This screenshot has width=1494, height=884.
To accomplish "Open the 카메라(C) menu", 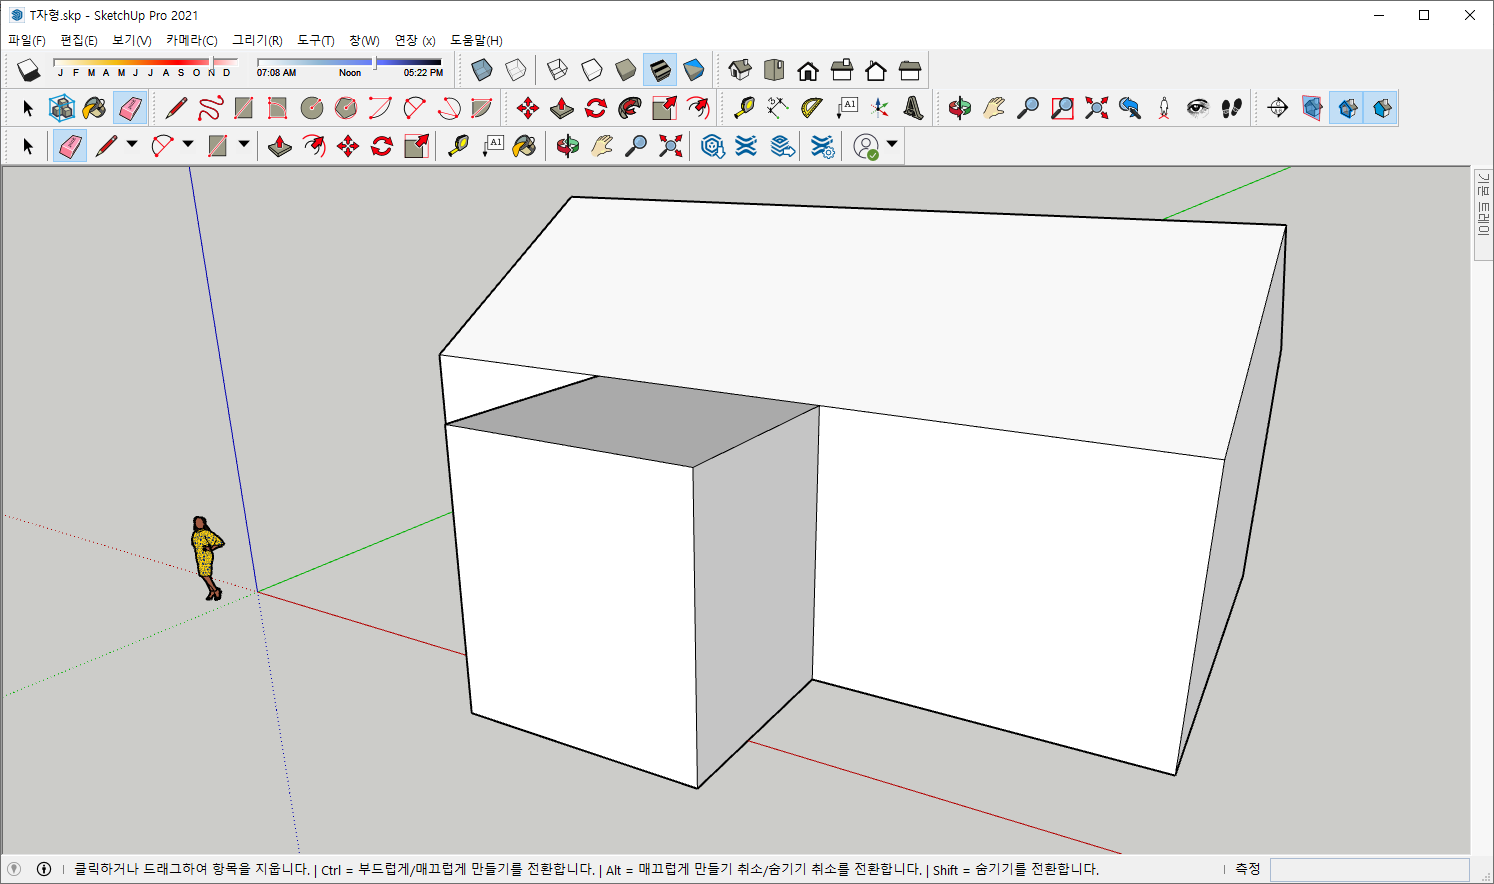I will [191, 40].
